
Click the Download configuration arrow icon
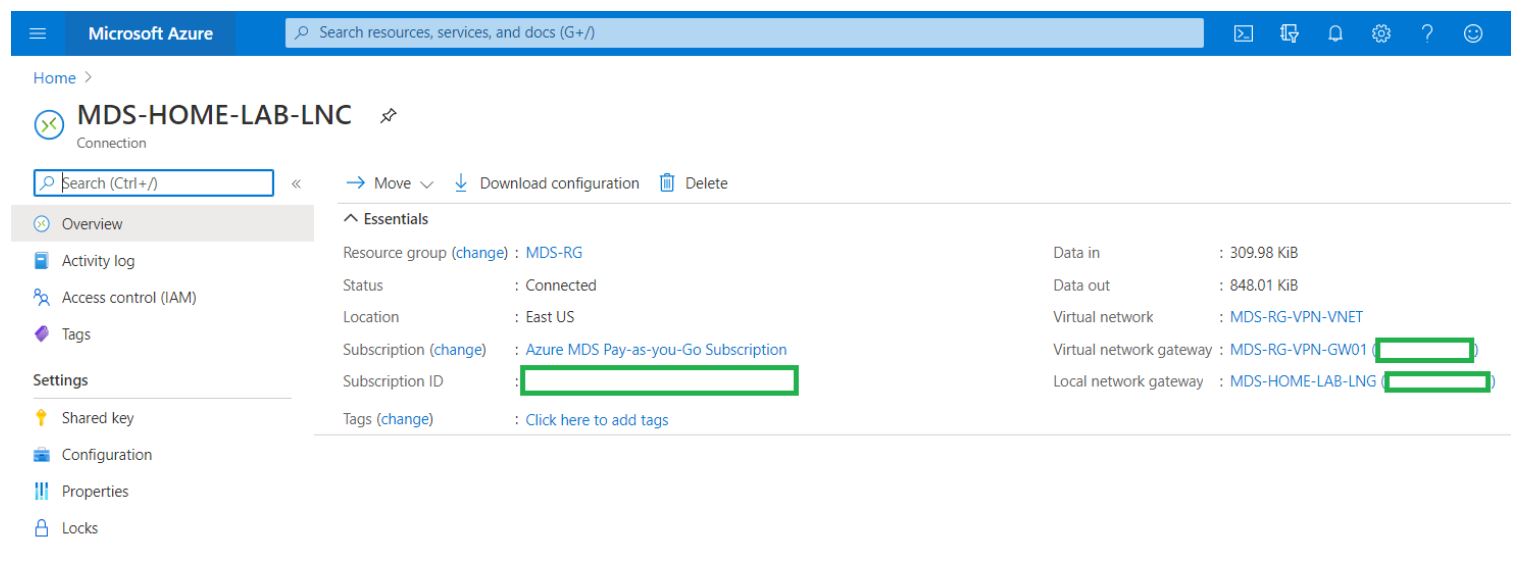[x=461, y=183]
